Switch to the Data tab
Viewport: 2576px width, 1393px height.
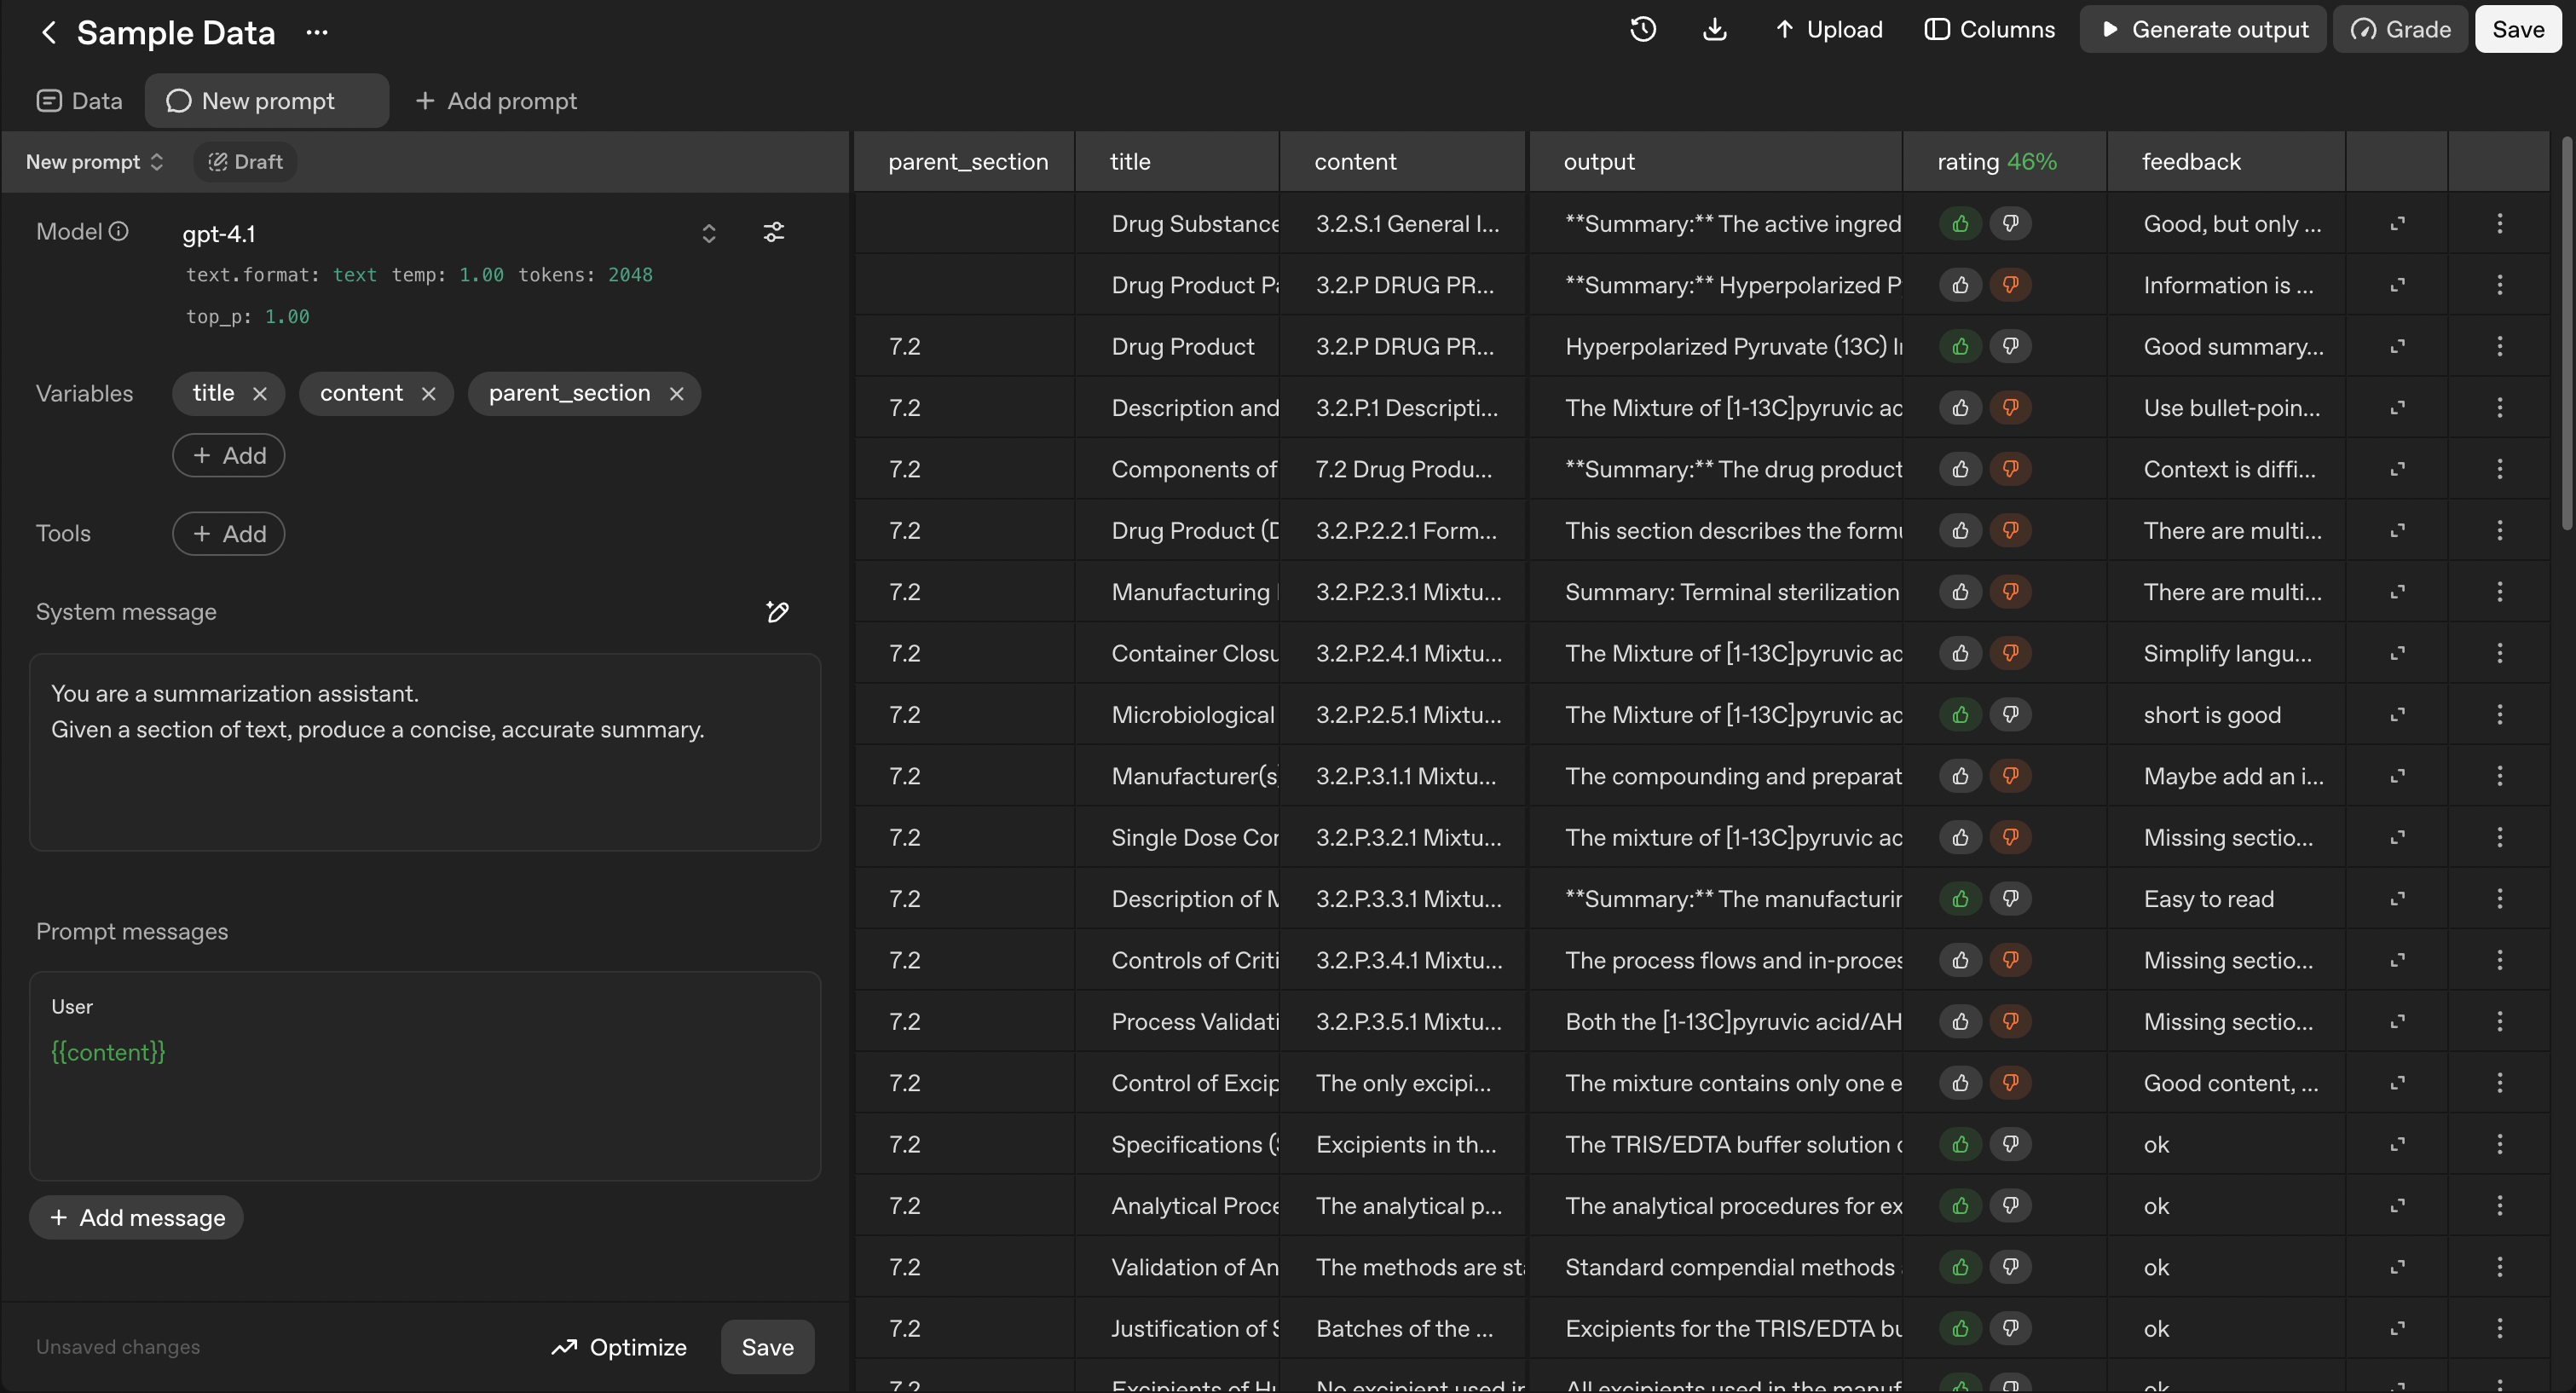coord(79,100)
